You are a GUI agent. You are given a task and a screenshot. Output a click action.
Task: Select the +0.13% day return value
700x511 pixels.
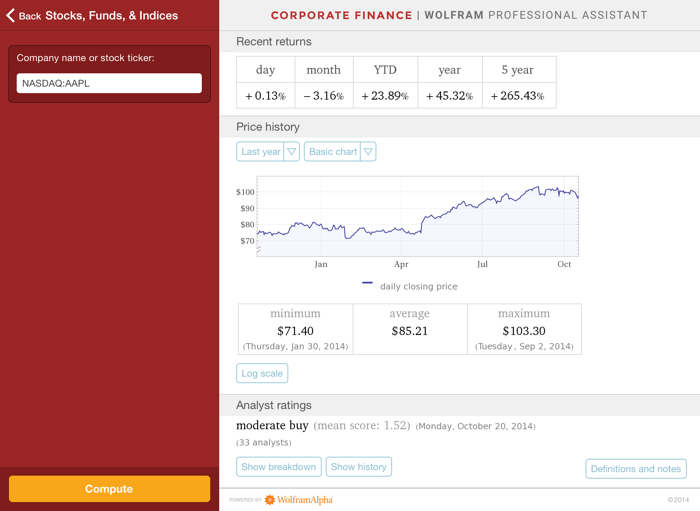coord(265,96)
